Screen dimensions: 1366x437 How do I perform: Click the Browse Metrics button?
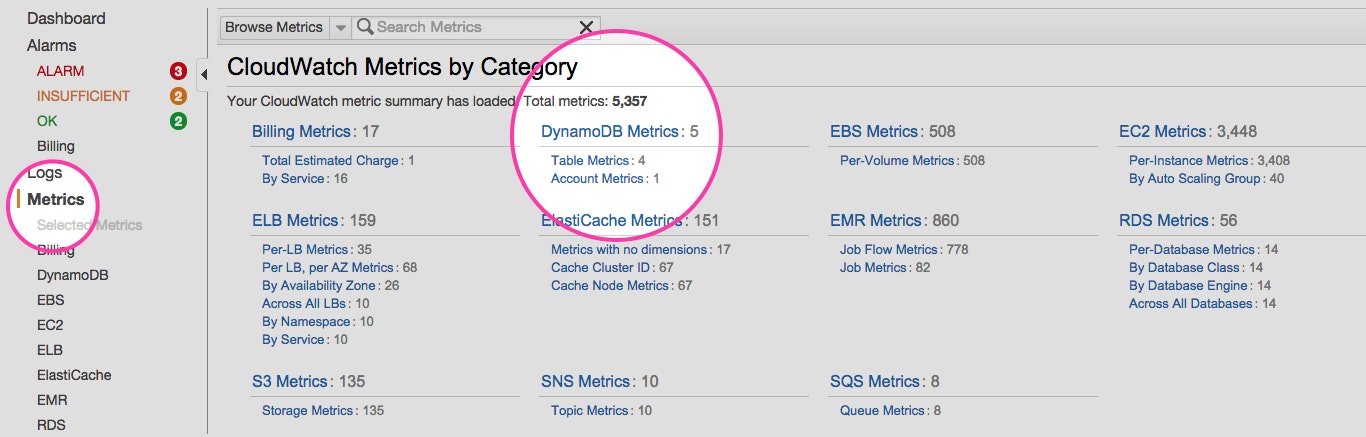pos(274,27)
